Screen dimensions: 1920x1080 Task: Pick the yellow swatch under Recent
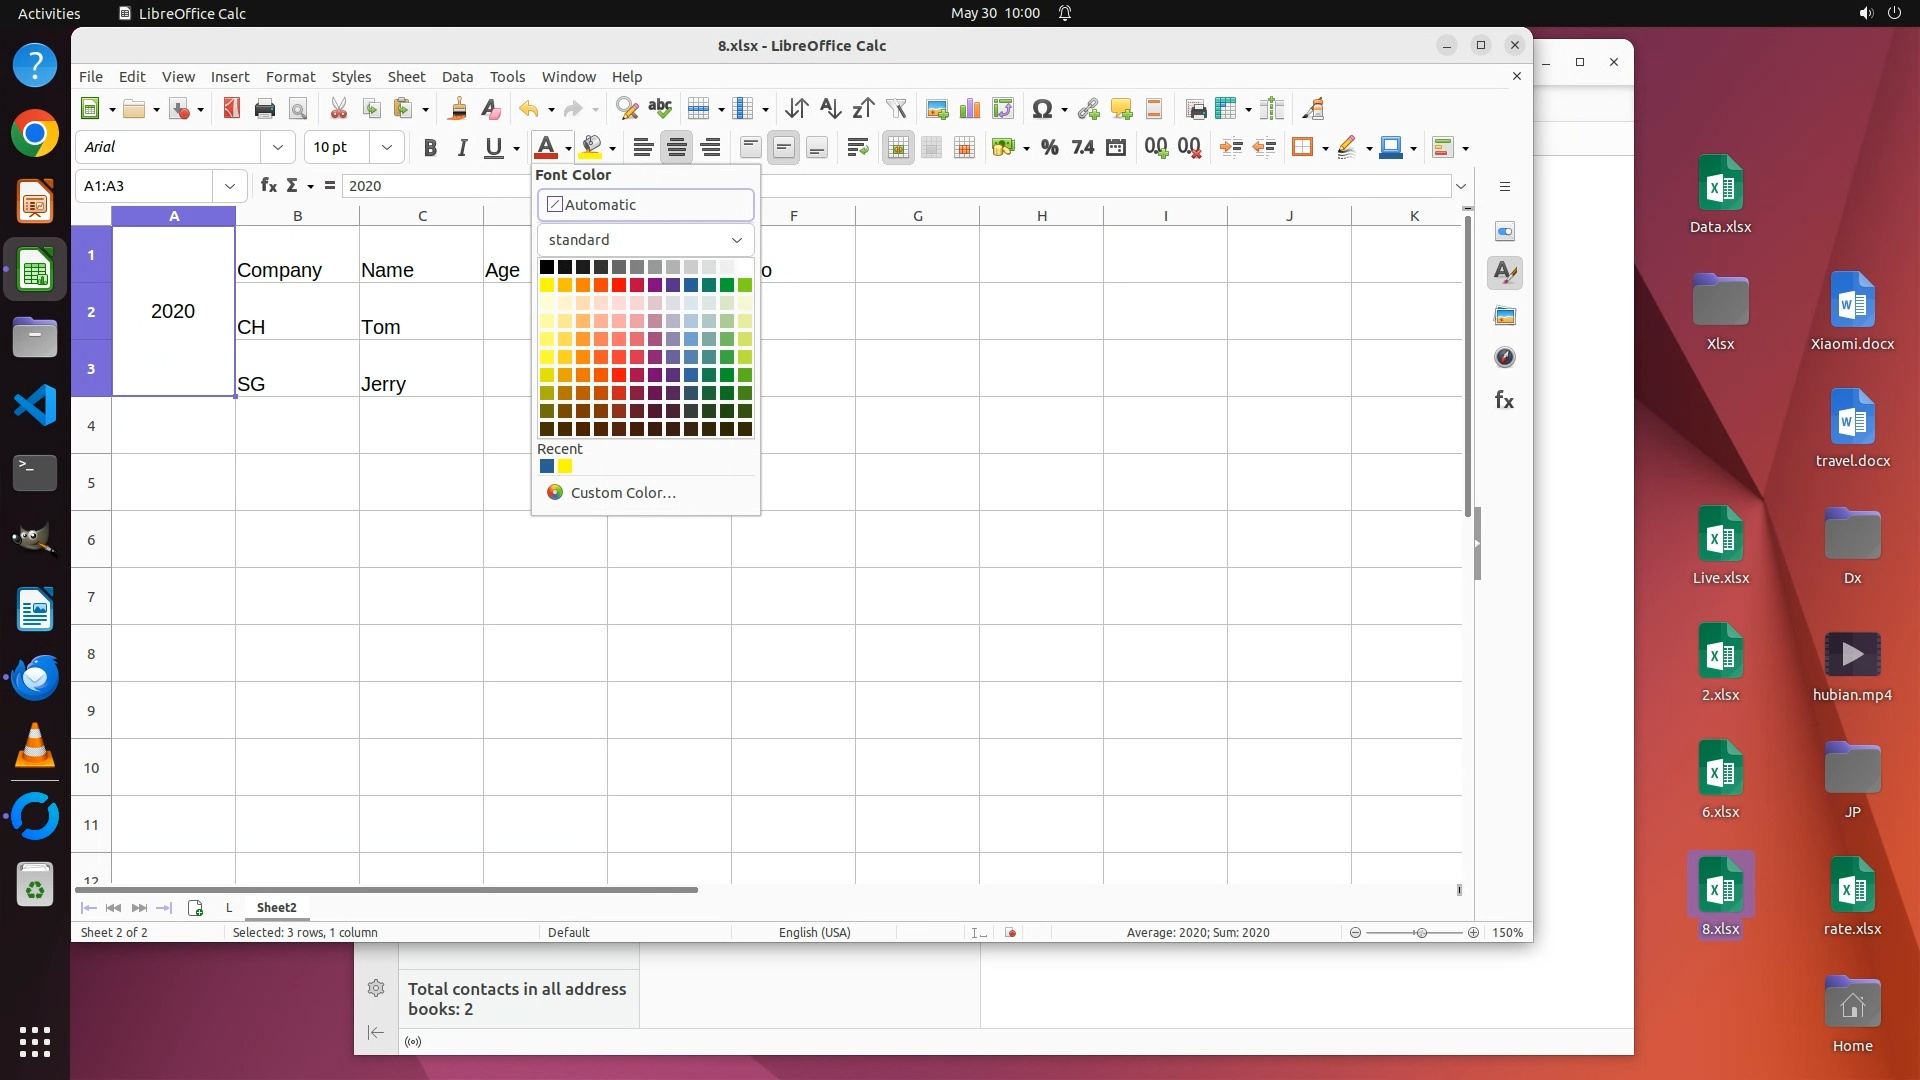(x=565, y=466)
